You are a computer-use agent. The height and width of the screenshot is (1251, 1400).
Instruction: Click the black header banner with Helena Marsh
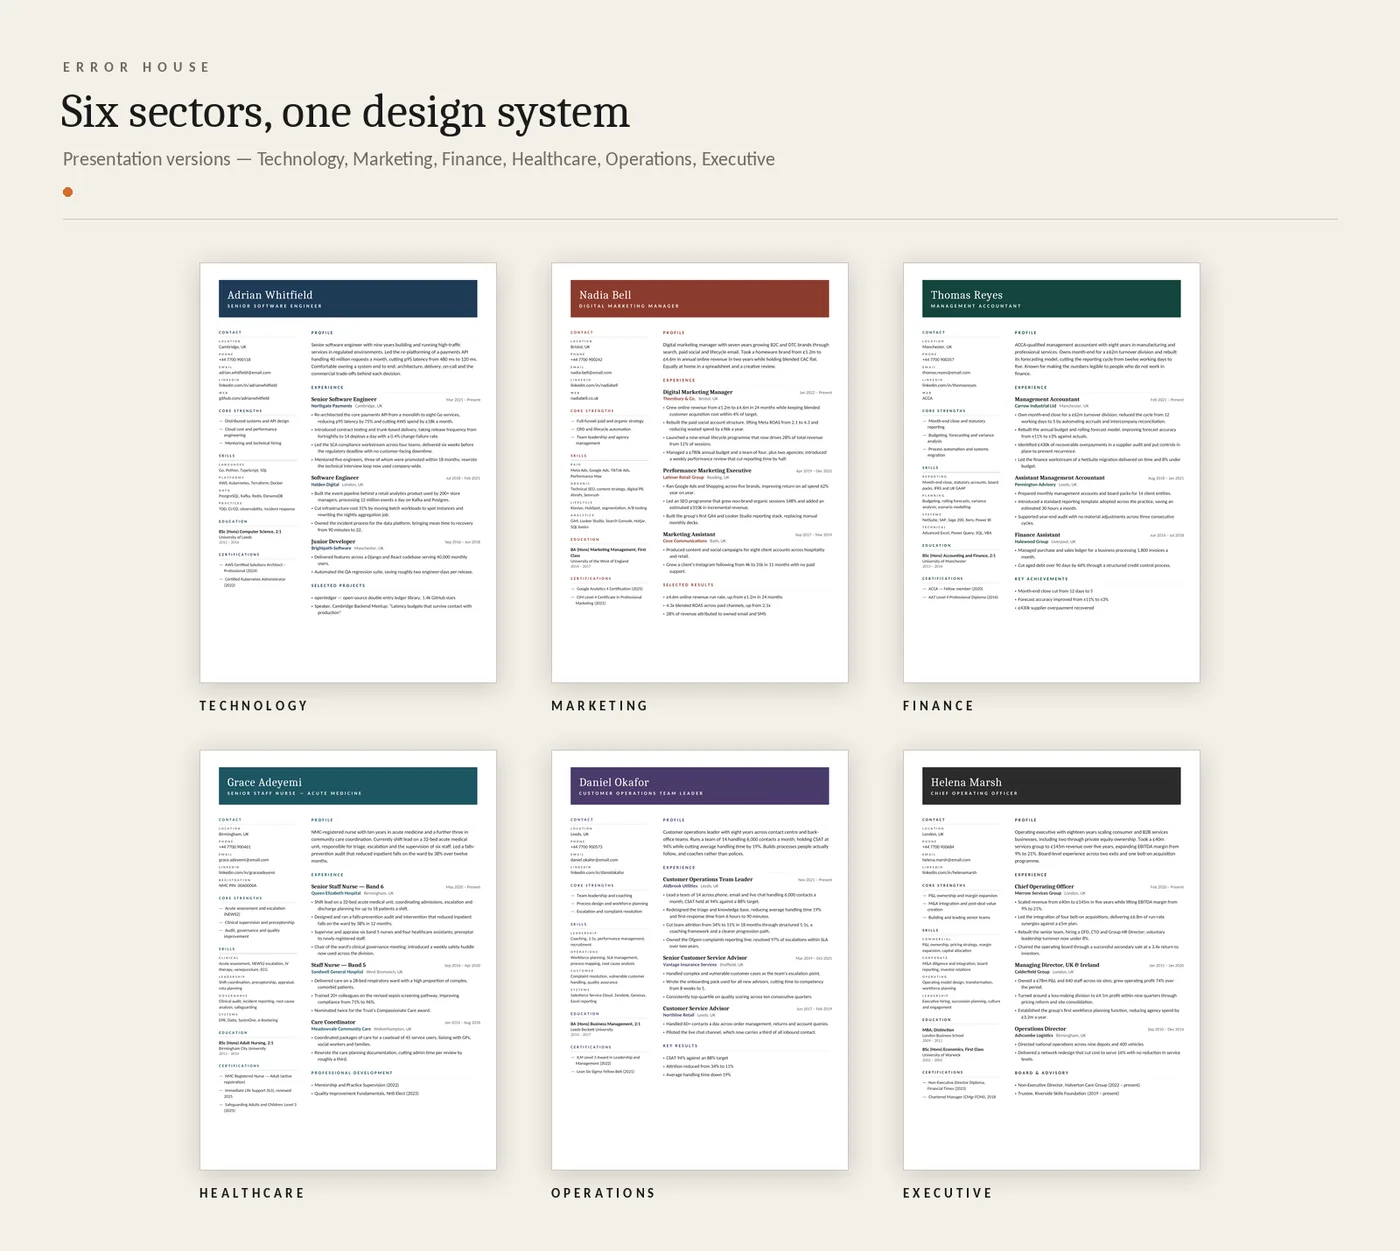1051,786
